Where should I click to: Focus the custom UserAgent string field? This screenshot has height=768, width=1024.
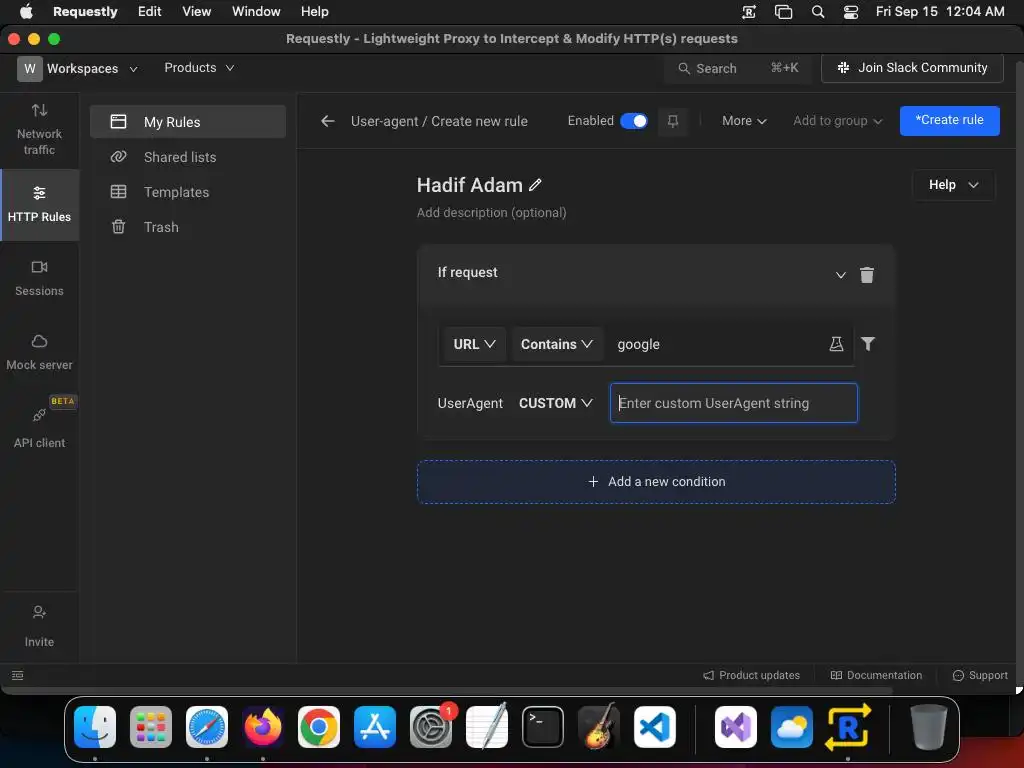point(734,403)
